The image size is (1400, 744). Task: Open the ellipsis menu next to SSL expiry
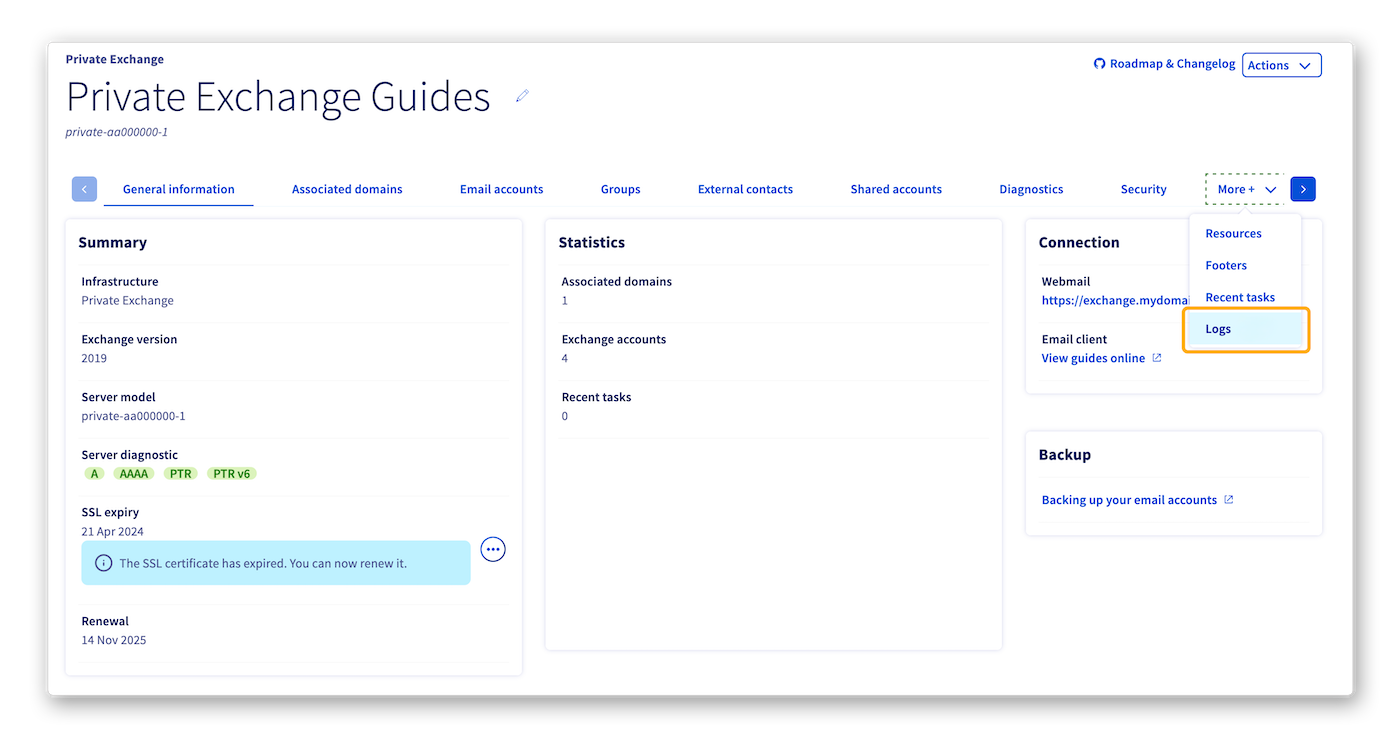492,549
